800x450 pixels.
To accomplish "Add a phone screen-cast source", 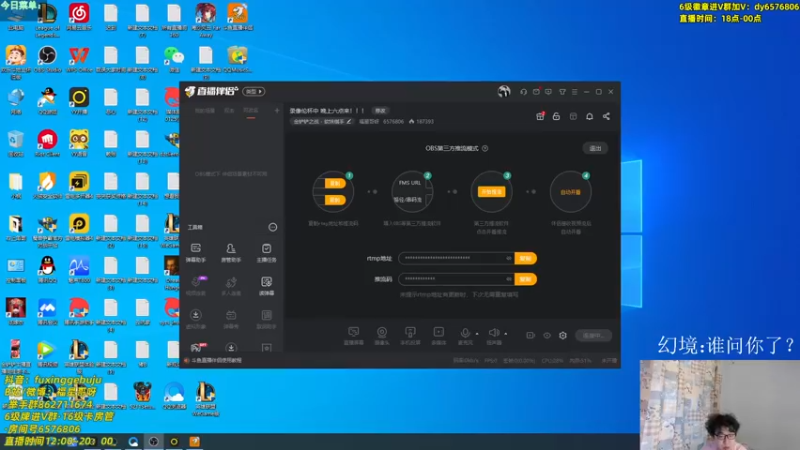I will [x=410, y=336].
